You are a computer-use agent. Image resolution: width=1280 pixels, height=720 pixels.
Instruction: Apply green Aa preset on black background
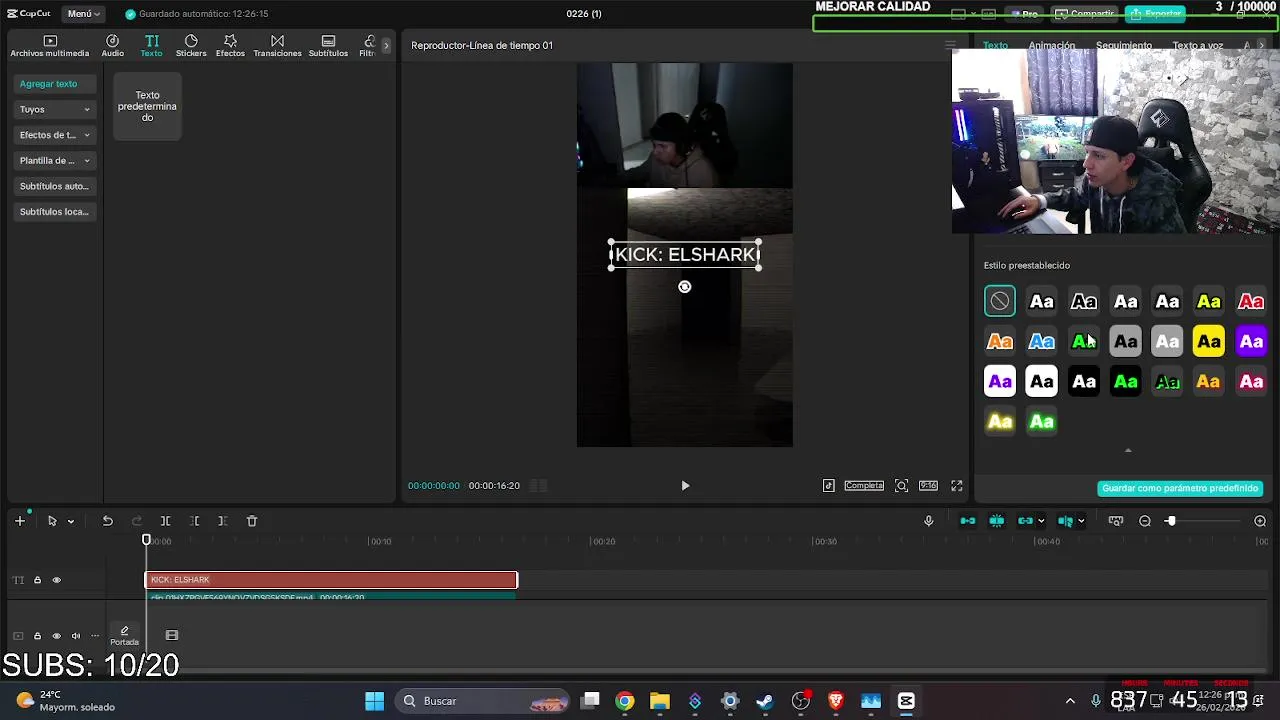[x=1126, y=382]
